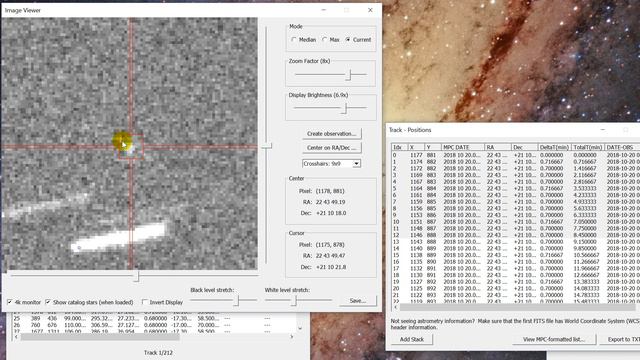Viewport: 640px width, 360px height.
Task: Adjust the Black level stretch slider
Action: [236, 300]
